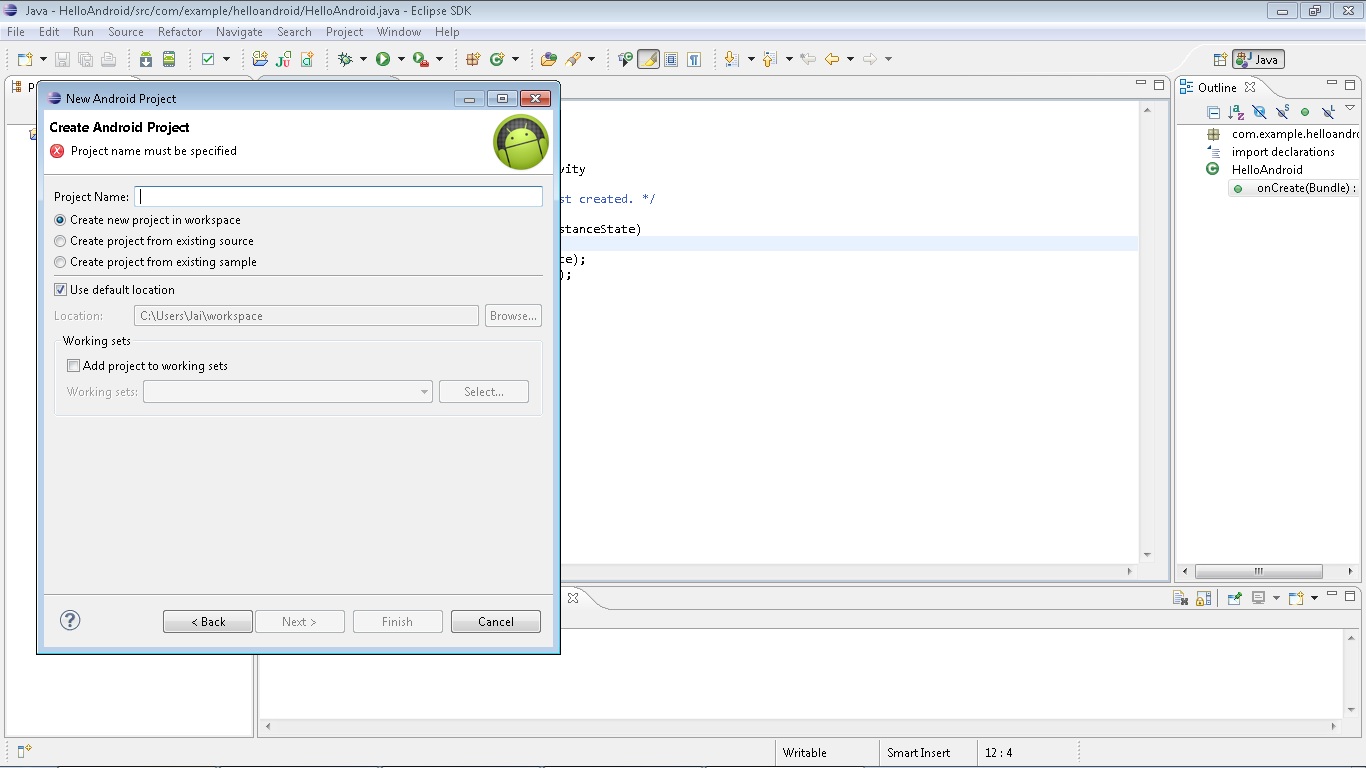Toggle Mark Occurrences highlighter icon

[x=648, y=59]
